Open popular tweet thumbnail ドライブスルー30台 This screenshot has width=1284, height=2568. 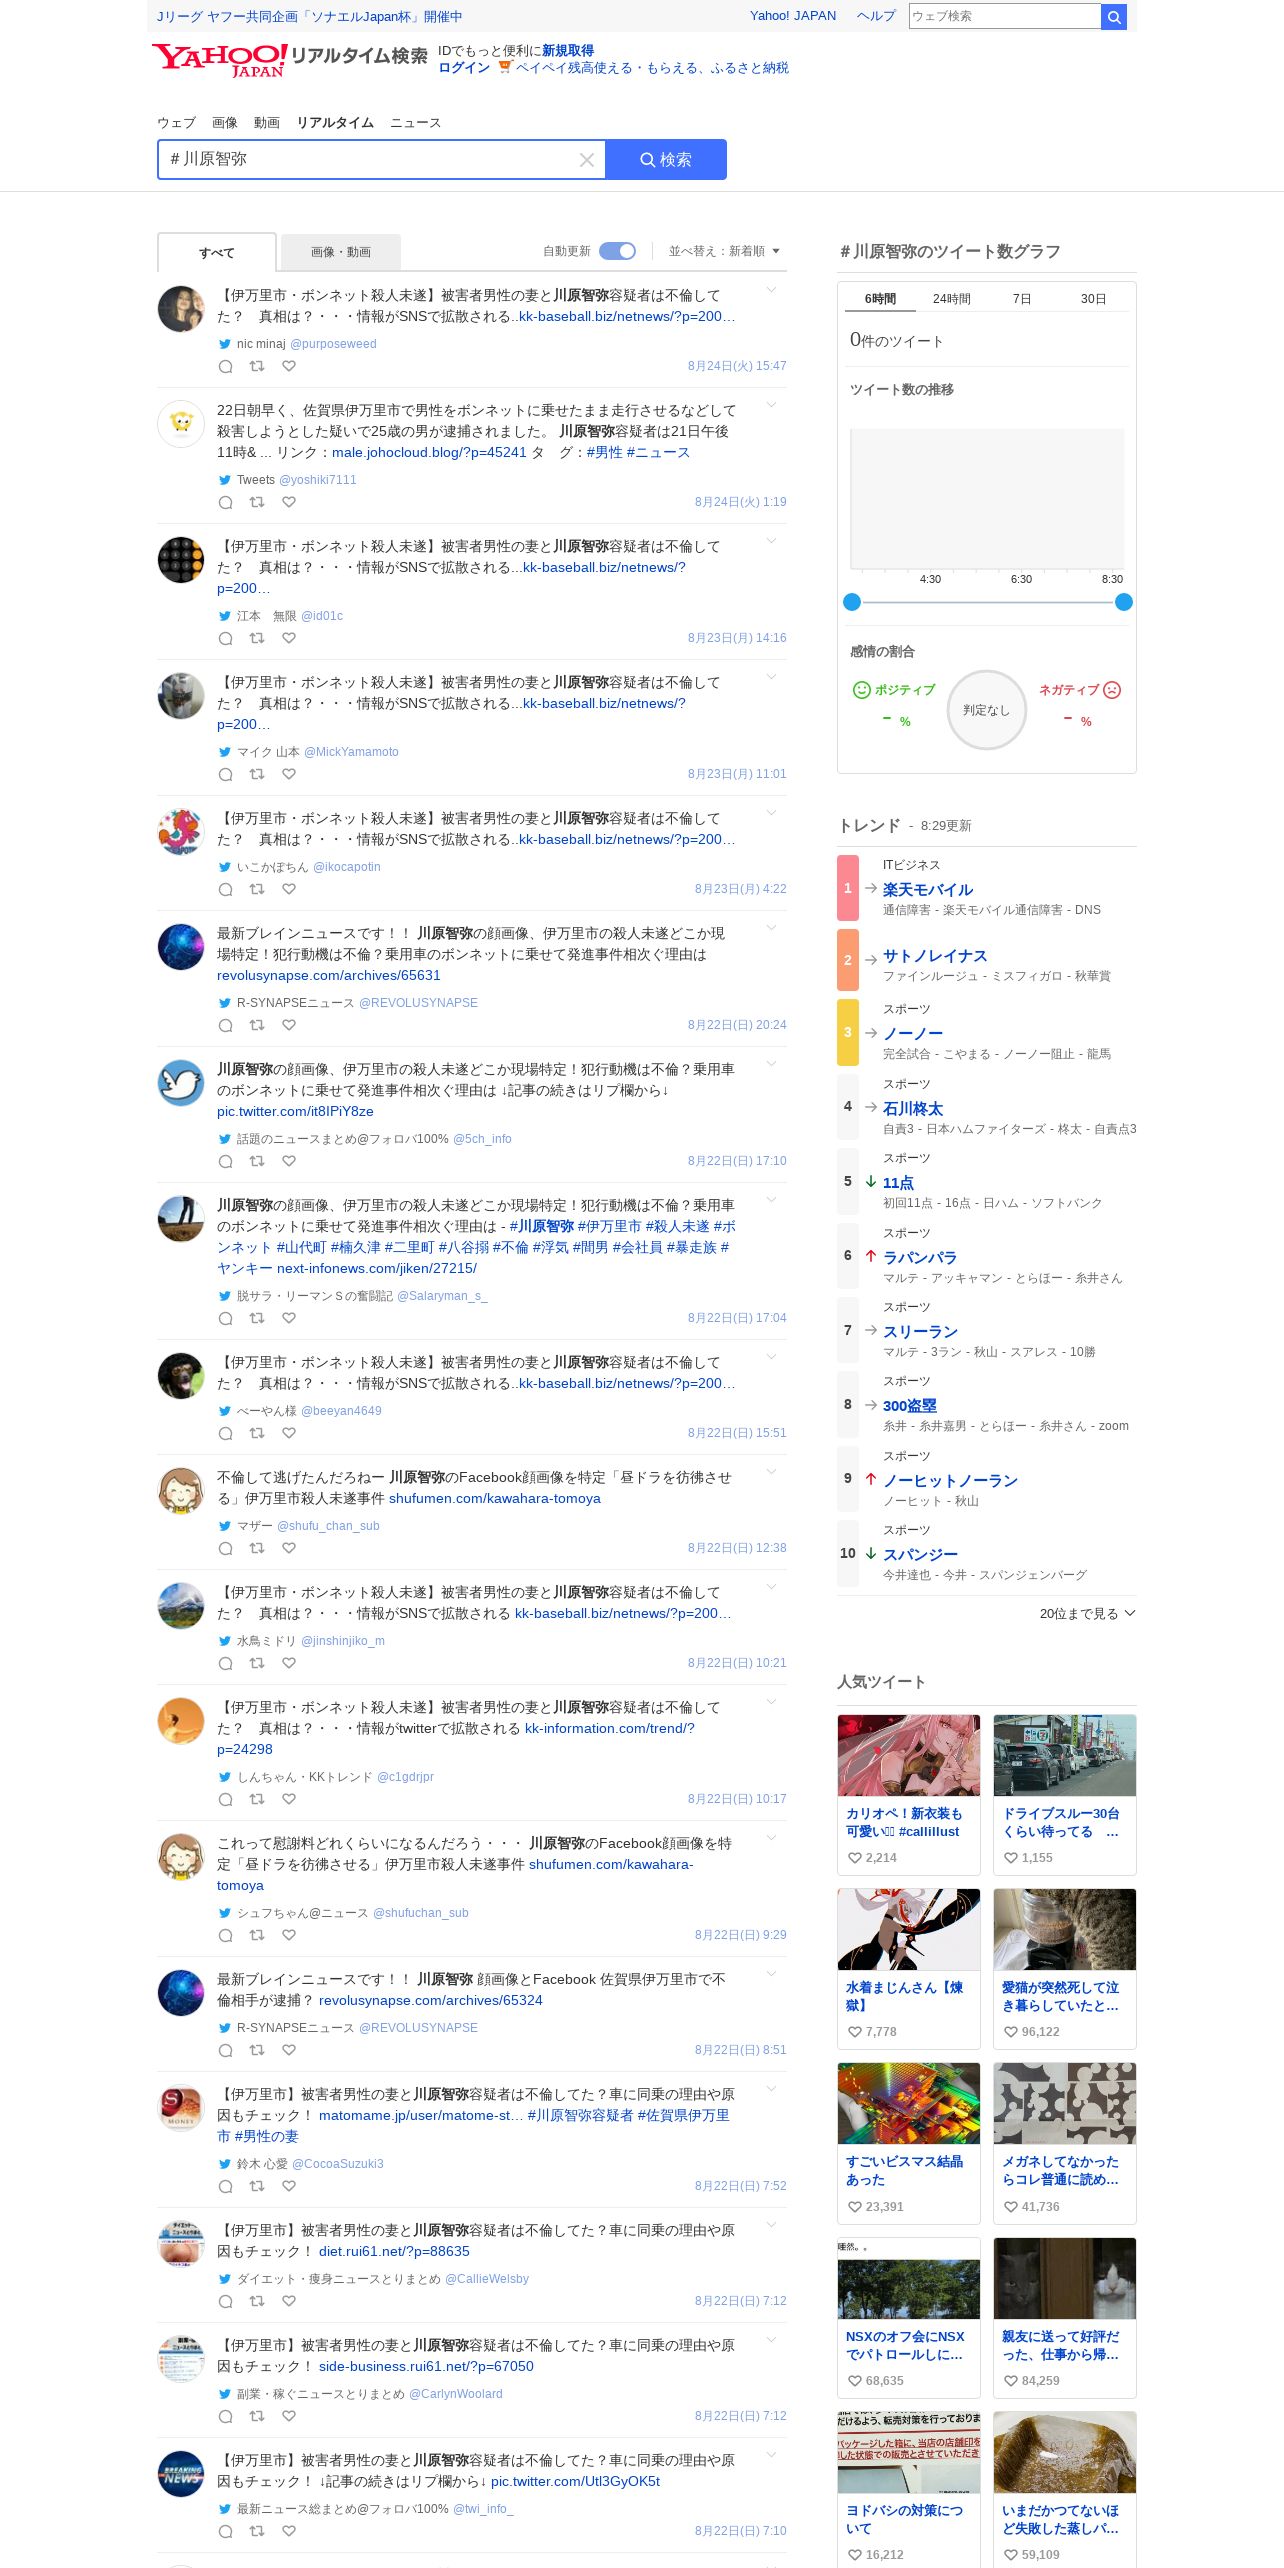click(x=1065, y=1755)
